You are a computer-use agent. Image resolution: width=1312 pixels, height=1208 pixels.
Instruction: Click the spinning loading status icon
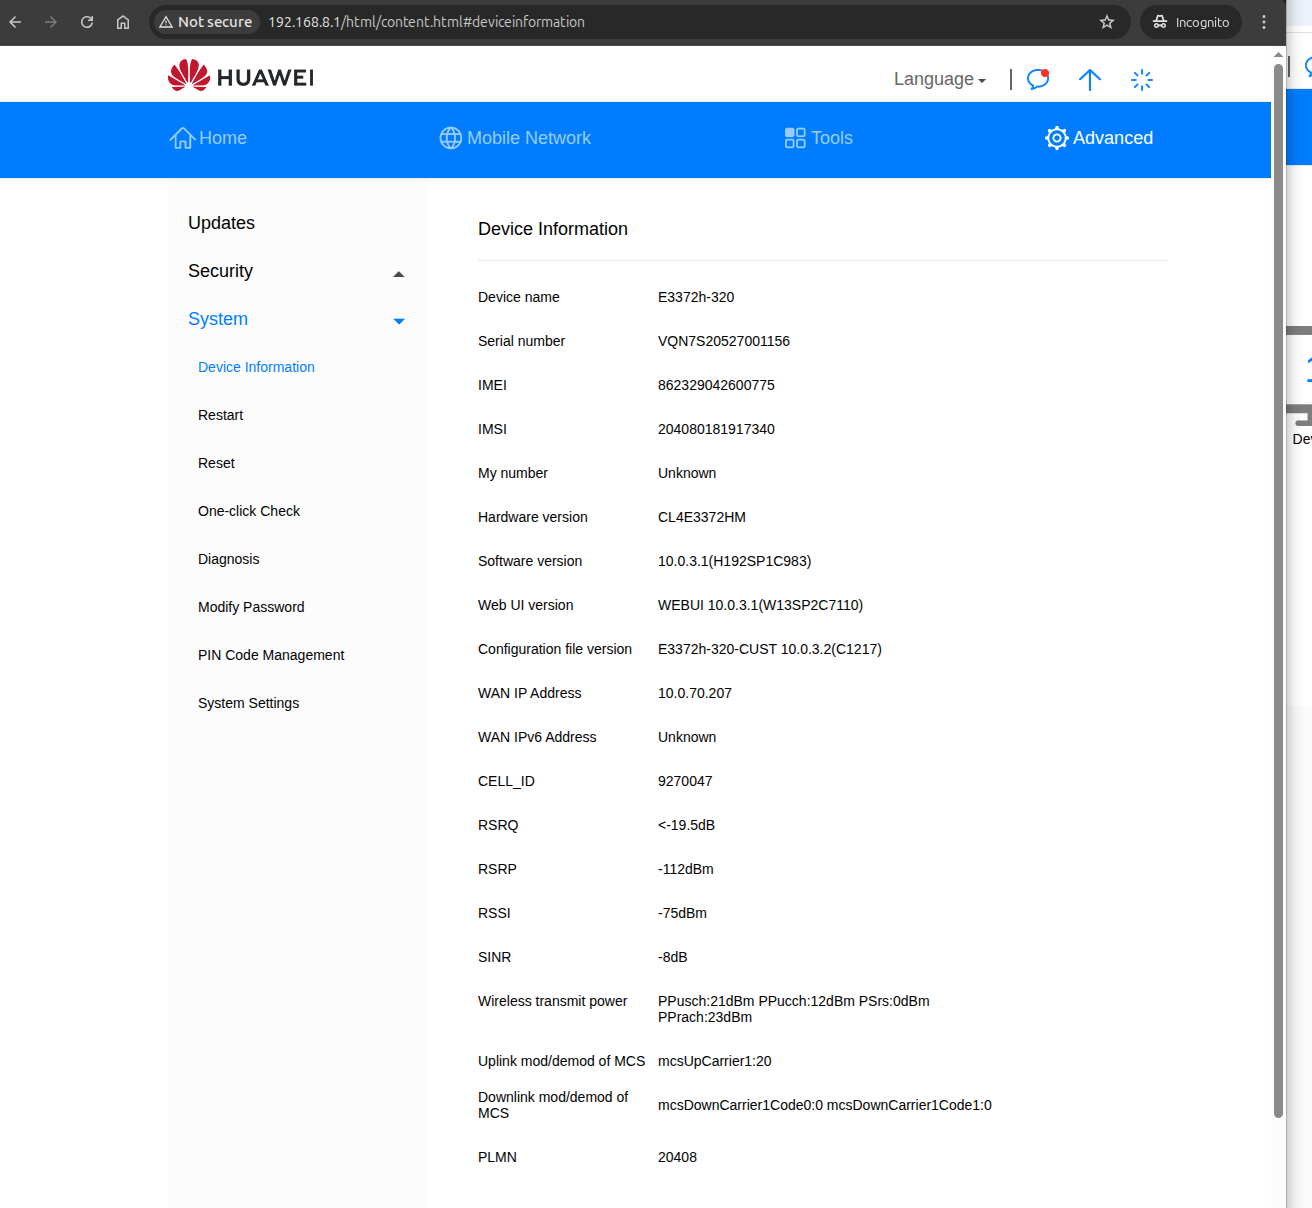pos(1142,79)
